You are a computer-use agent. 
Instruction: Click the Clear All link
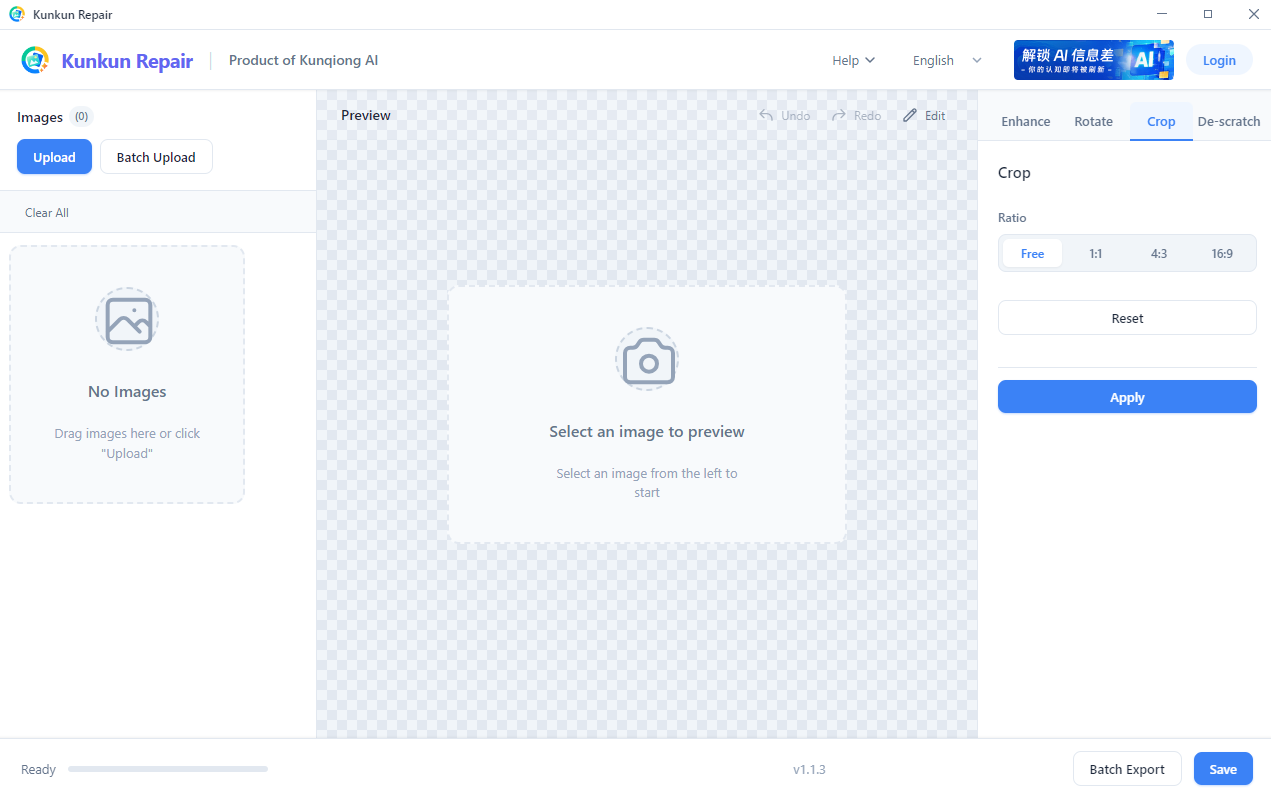pos(47,213)
